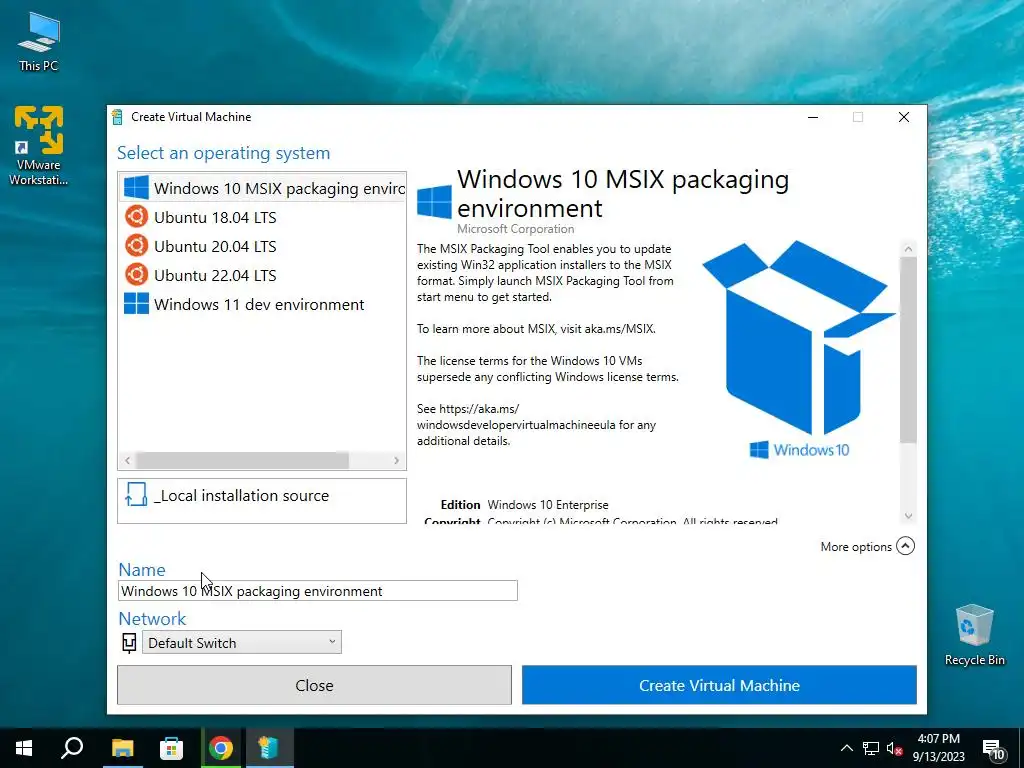Viewport: 1024px width, 768px height.
Task: Click the Ubuntu 20.04 LTS logo icon
Action: (136, 246)
